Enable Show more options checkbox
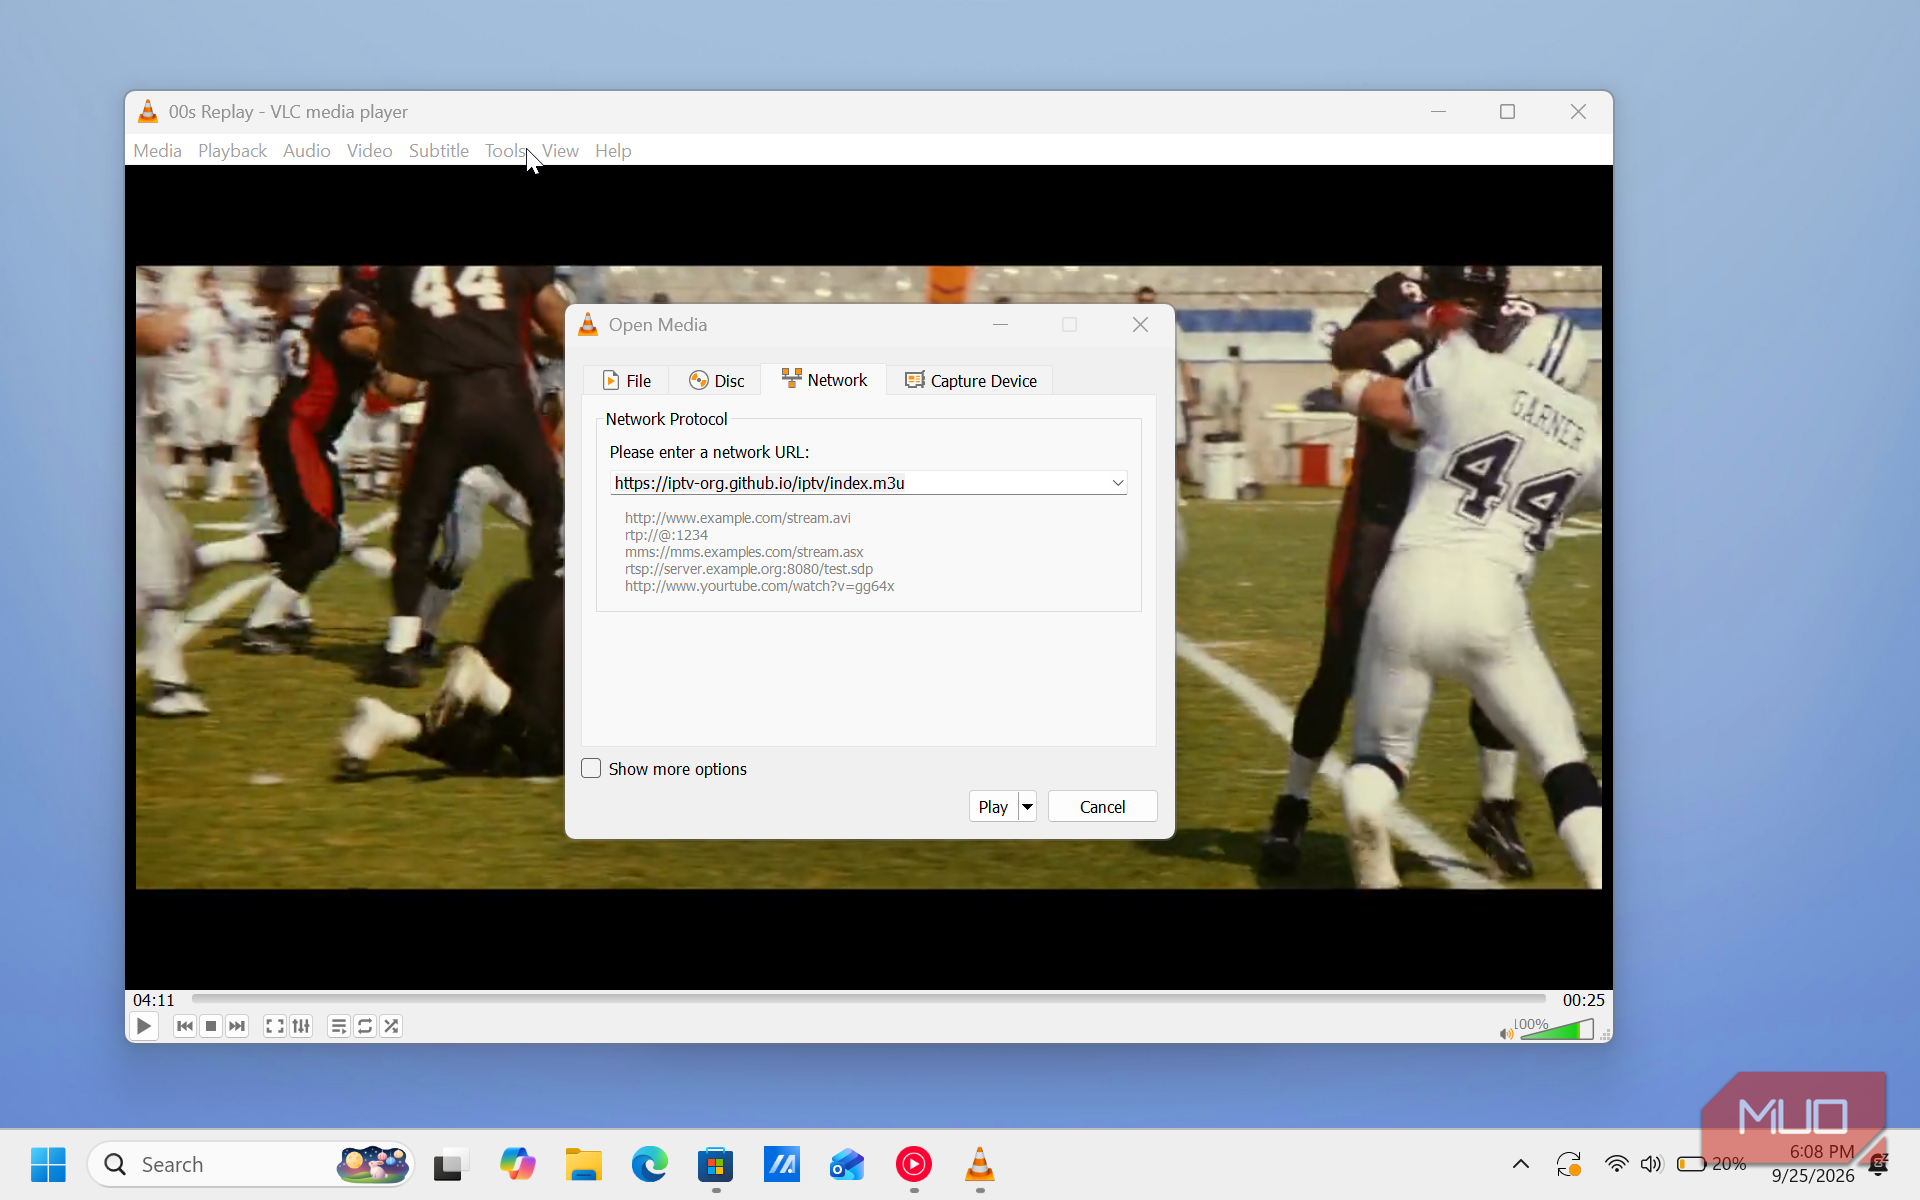 pyautogui.click(x=591, y=768)
